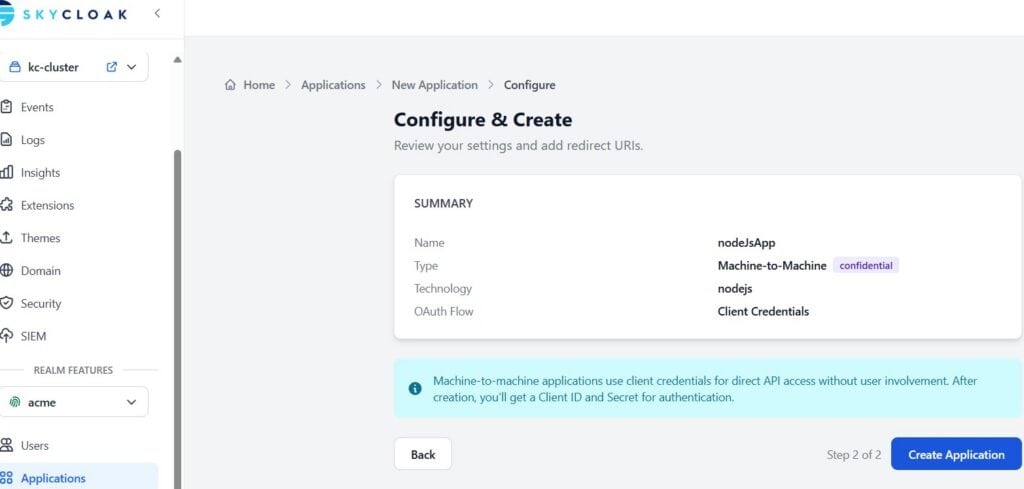Click the Insights bar chart icon
This screenshot has width=1024, height=489.
(x=6, y=173)
